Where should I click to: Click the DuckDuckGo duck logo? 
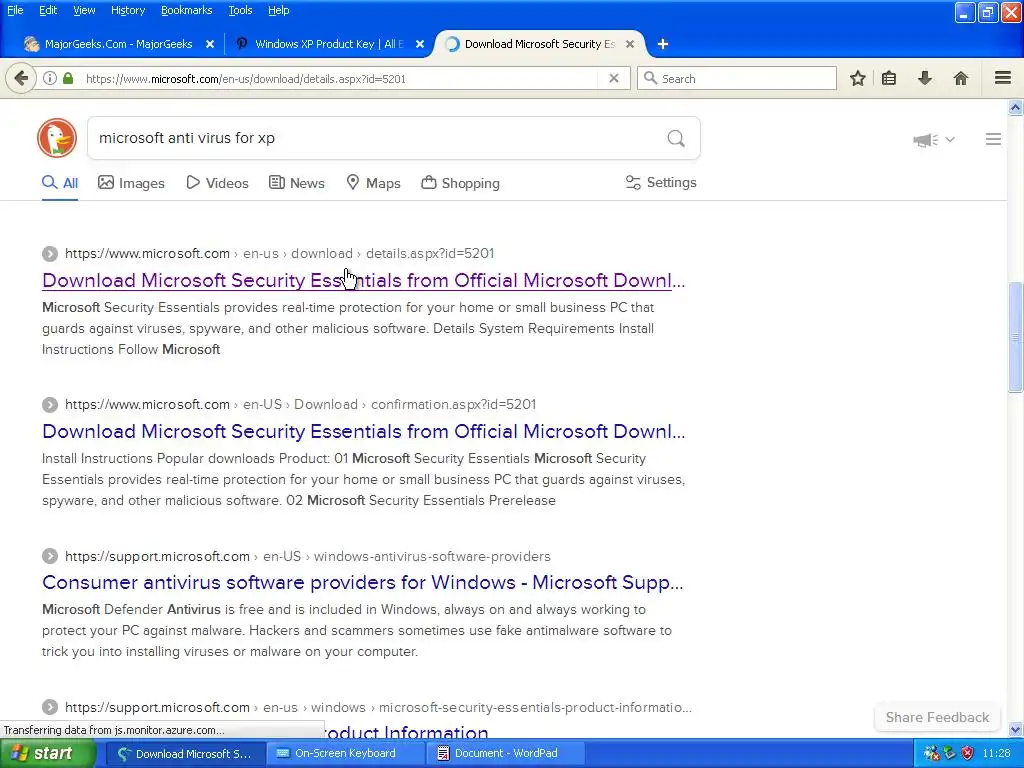click(x=57, y=138)
